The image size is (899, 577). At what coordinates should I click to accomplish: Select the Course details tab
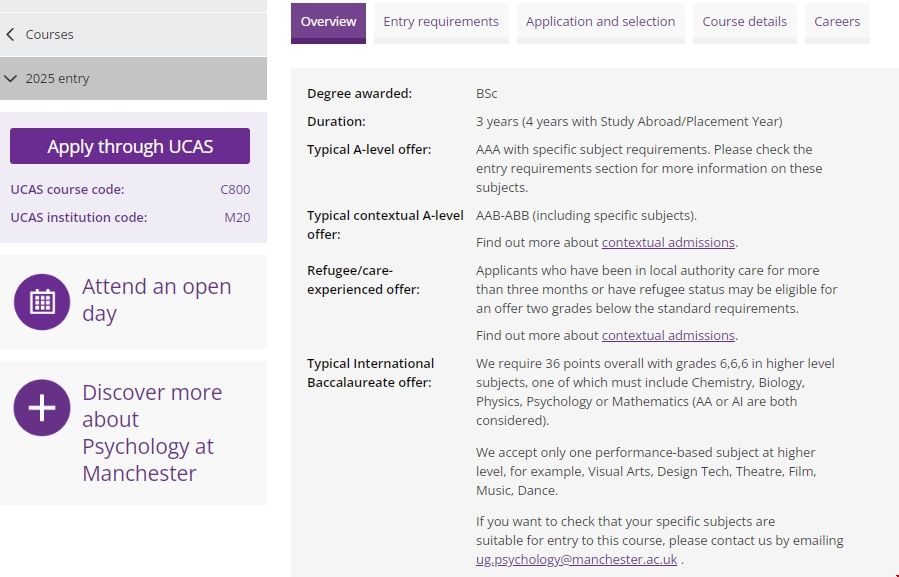pos(744,22)
